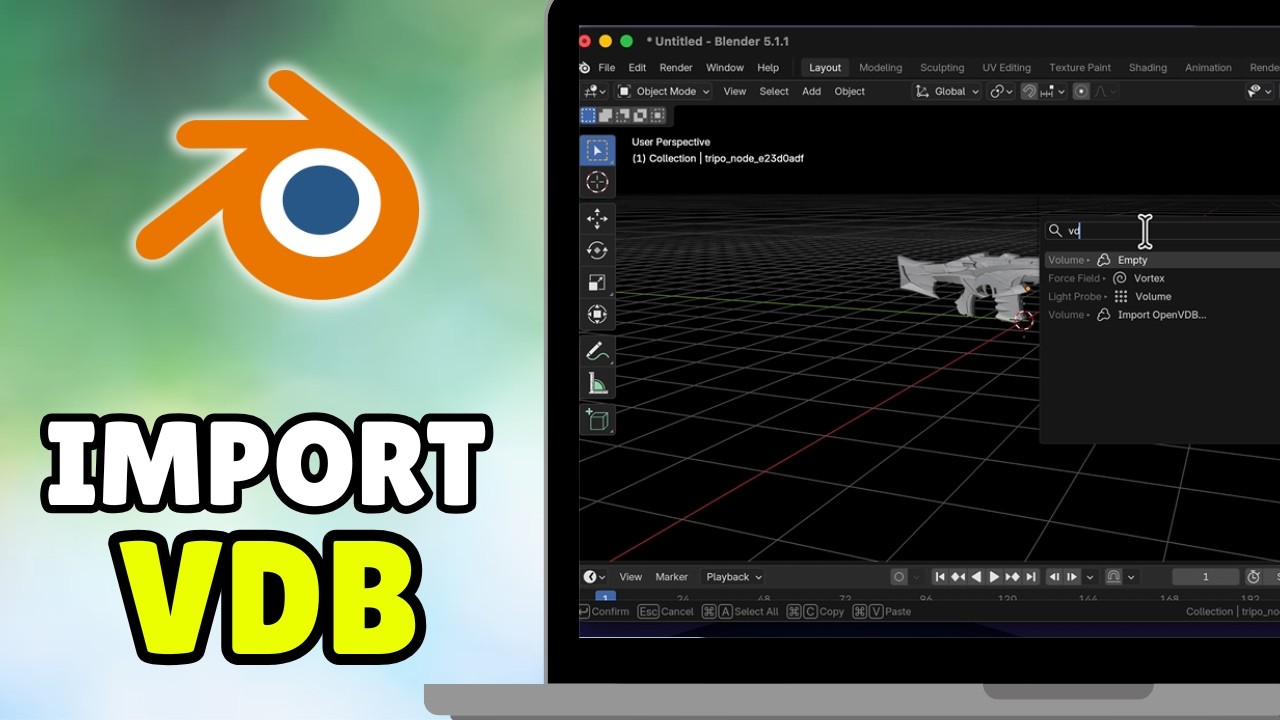Select the Scale tool

[597, 283]
